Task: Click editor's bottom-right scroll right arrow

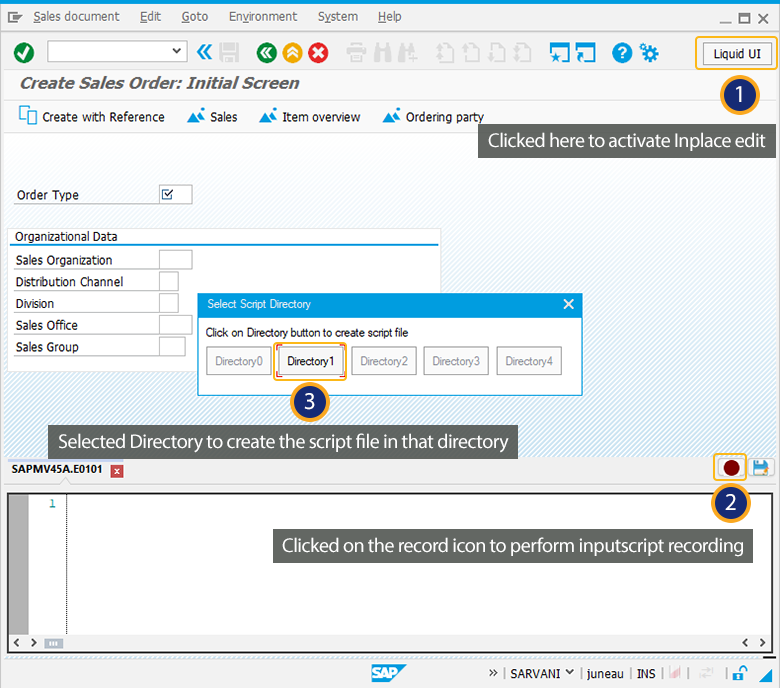Action: [762, 642]
